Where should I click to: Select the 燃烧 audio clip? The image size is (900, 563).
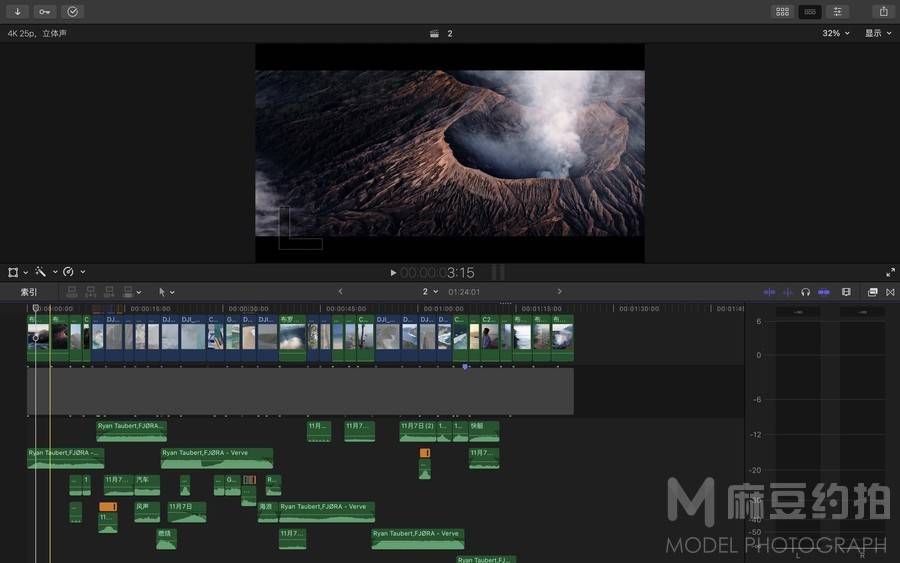pyautogui.click(x=166, y=539)
